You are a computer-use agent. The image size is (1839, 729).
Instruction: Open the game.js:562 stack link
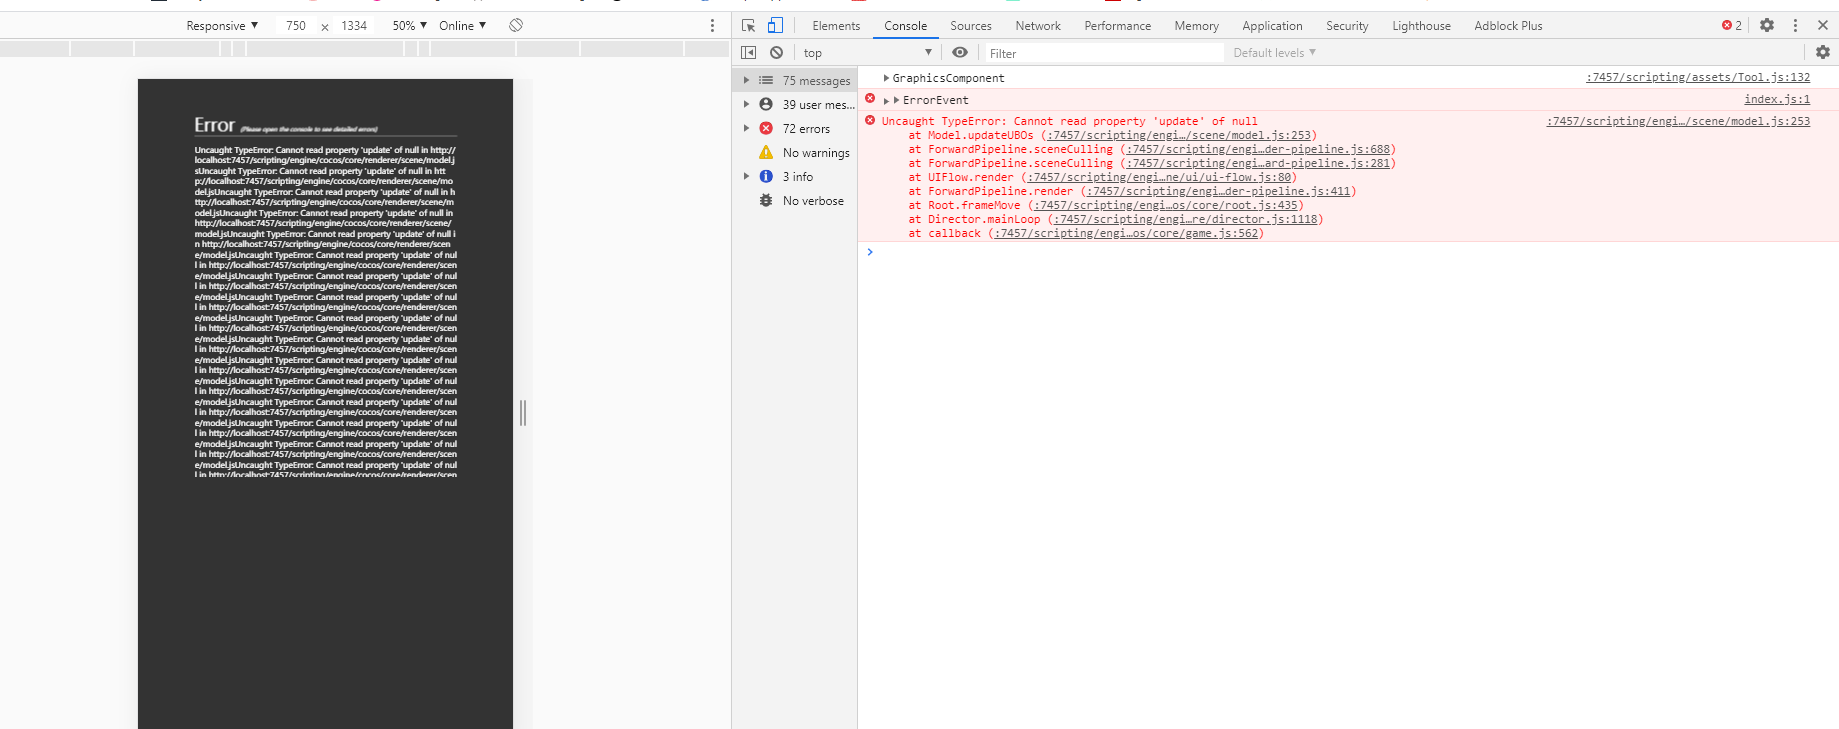1126,233
